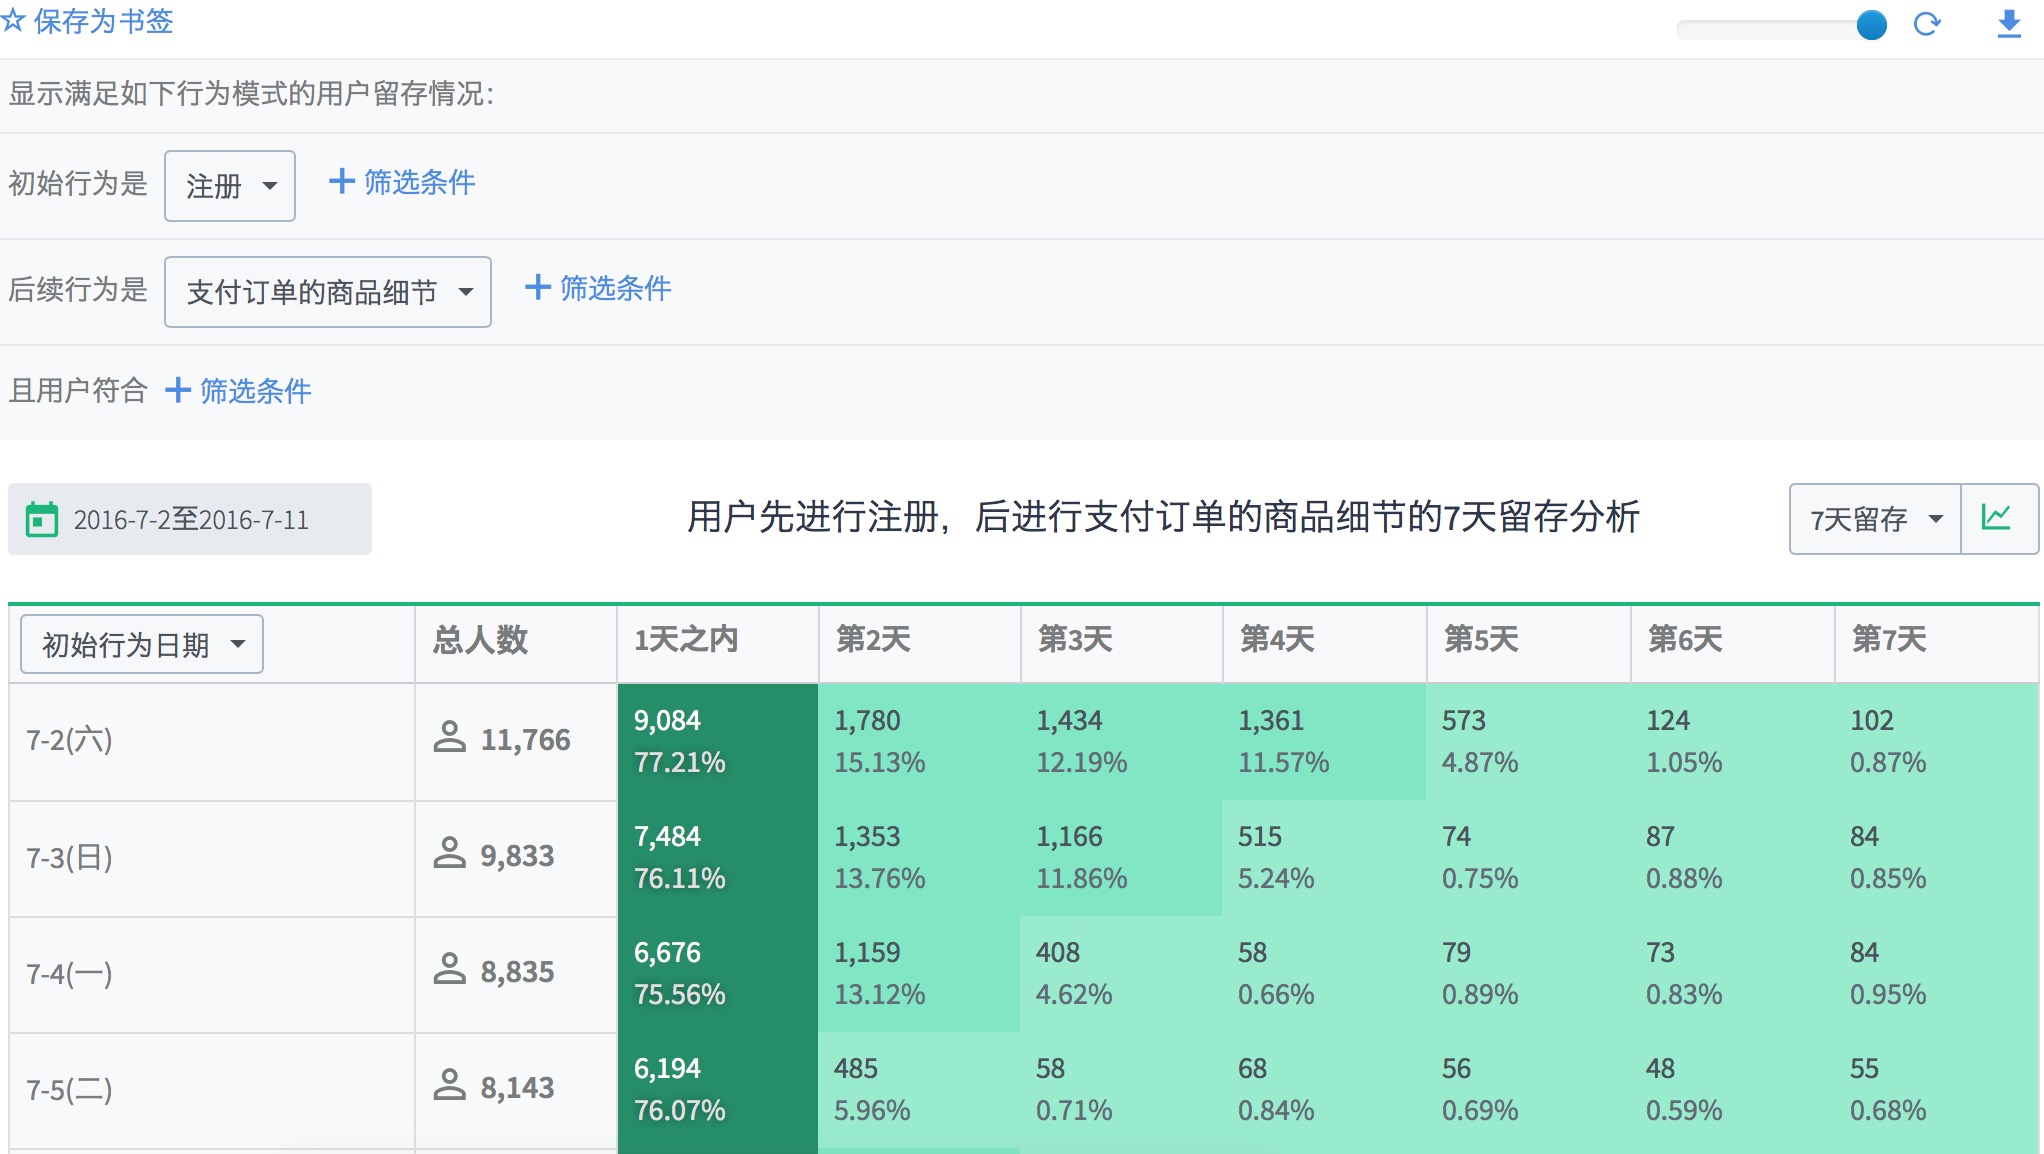Click the 9,084 retention cell for 7-2

point(718,741)
